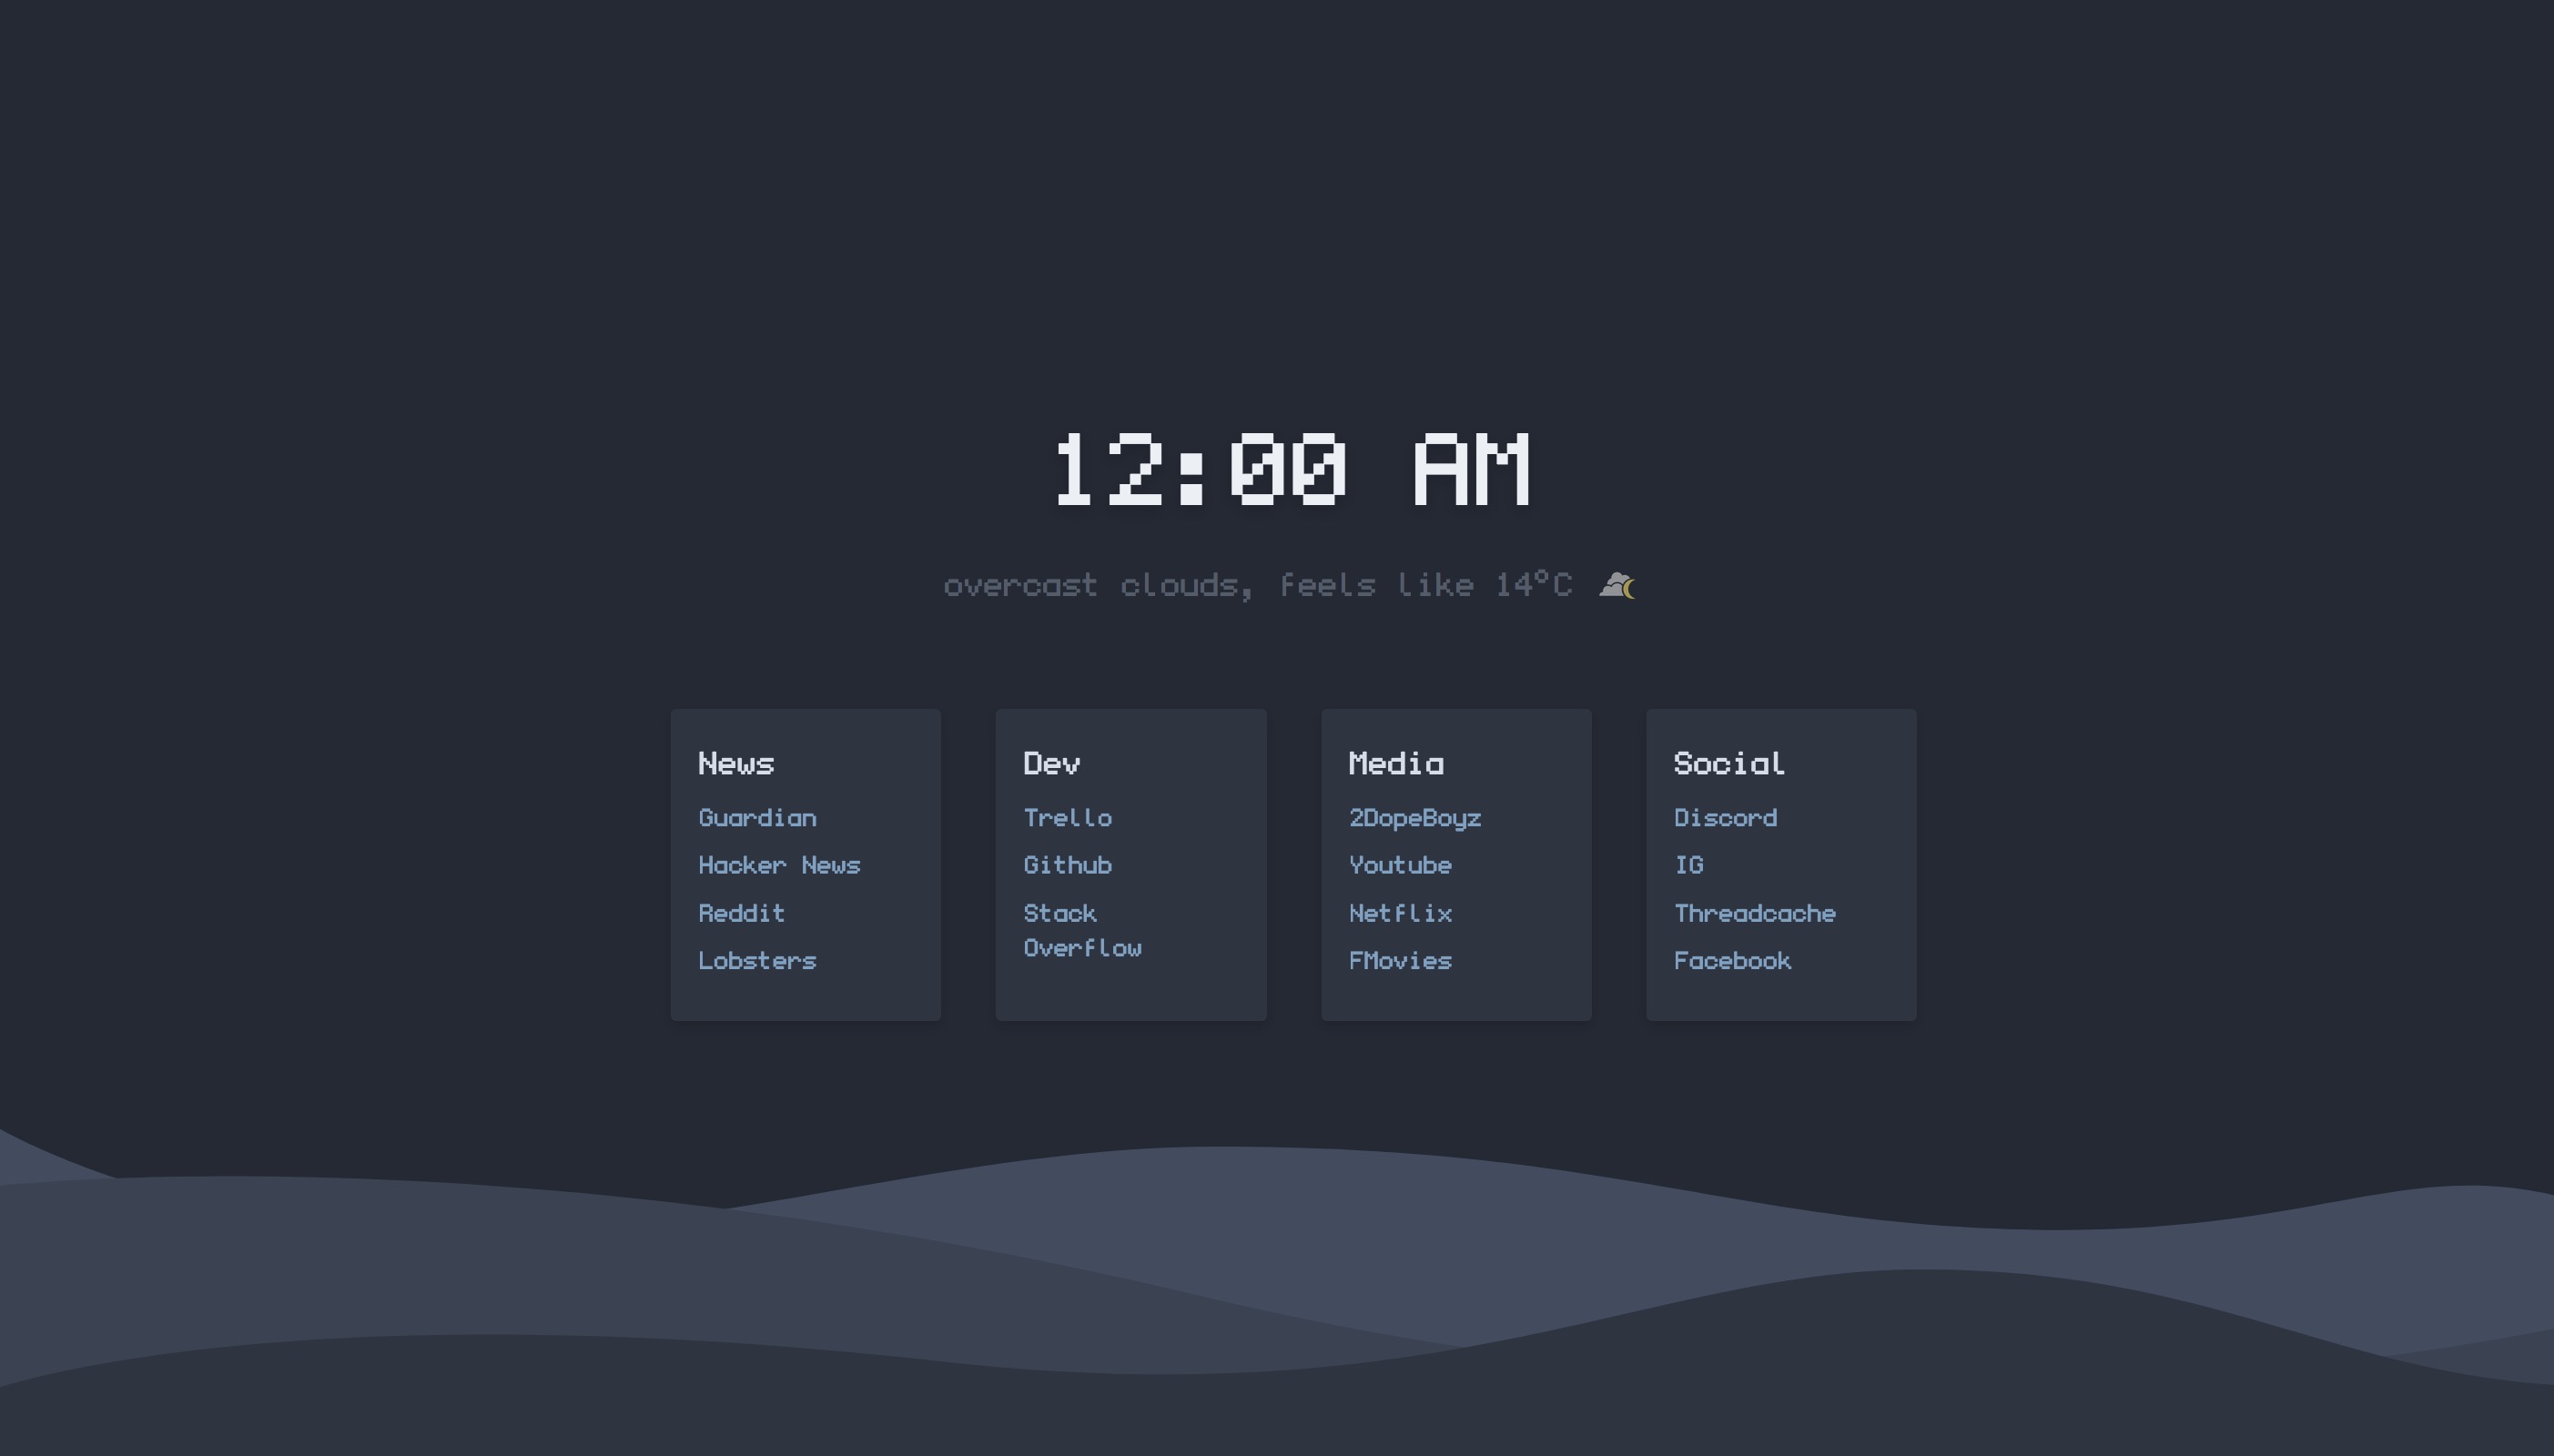Open Threadcache social page
This screenshot has height=1456, width=2554.
(1756, 912)
